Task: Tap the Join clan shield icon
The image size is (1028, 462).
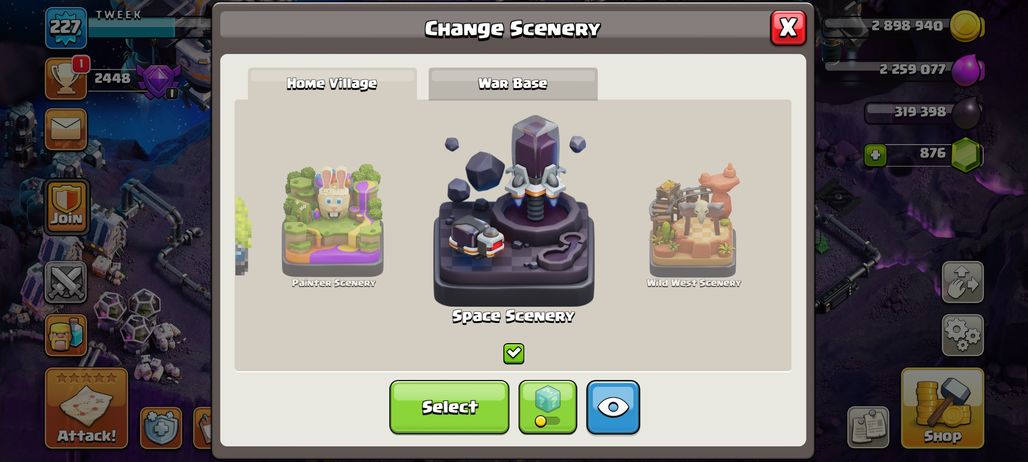Action: (67, 207)
